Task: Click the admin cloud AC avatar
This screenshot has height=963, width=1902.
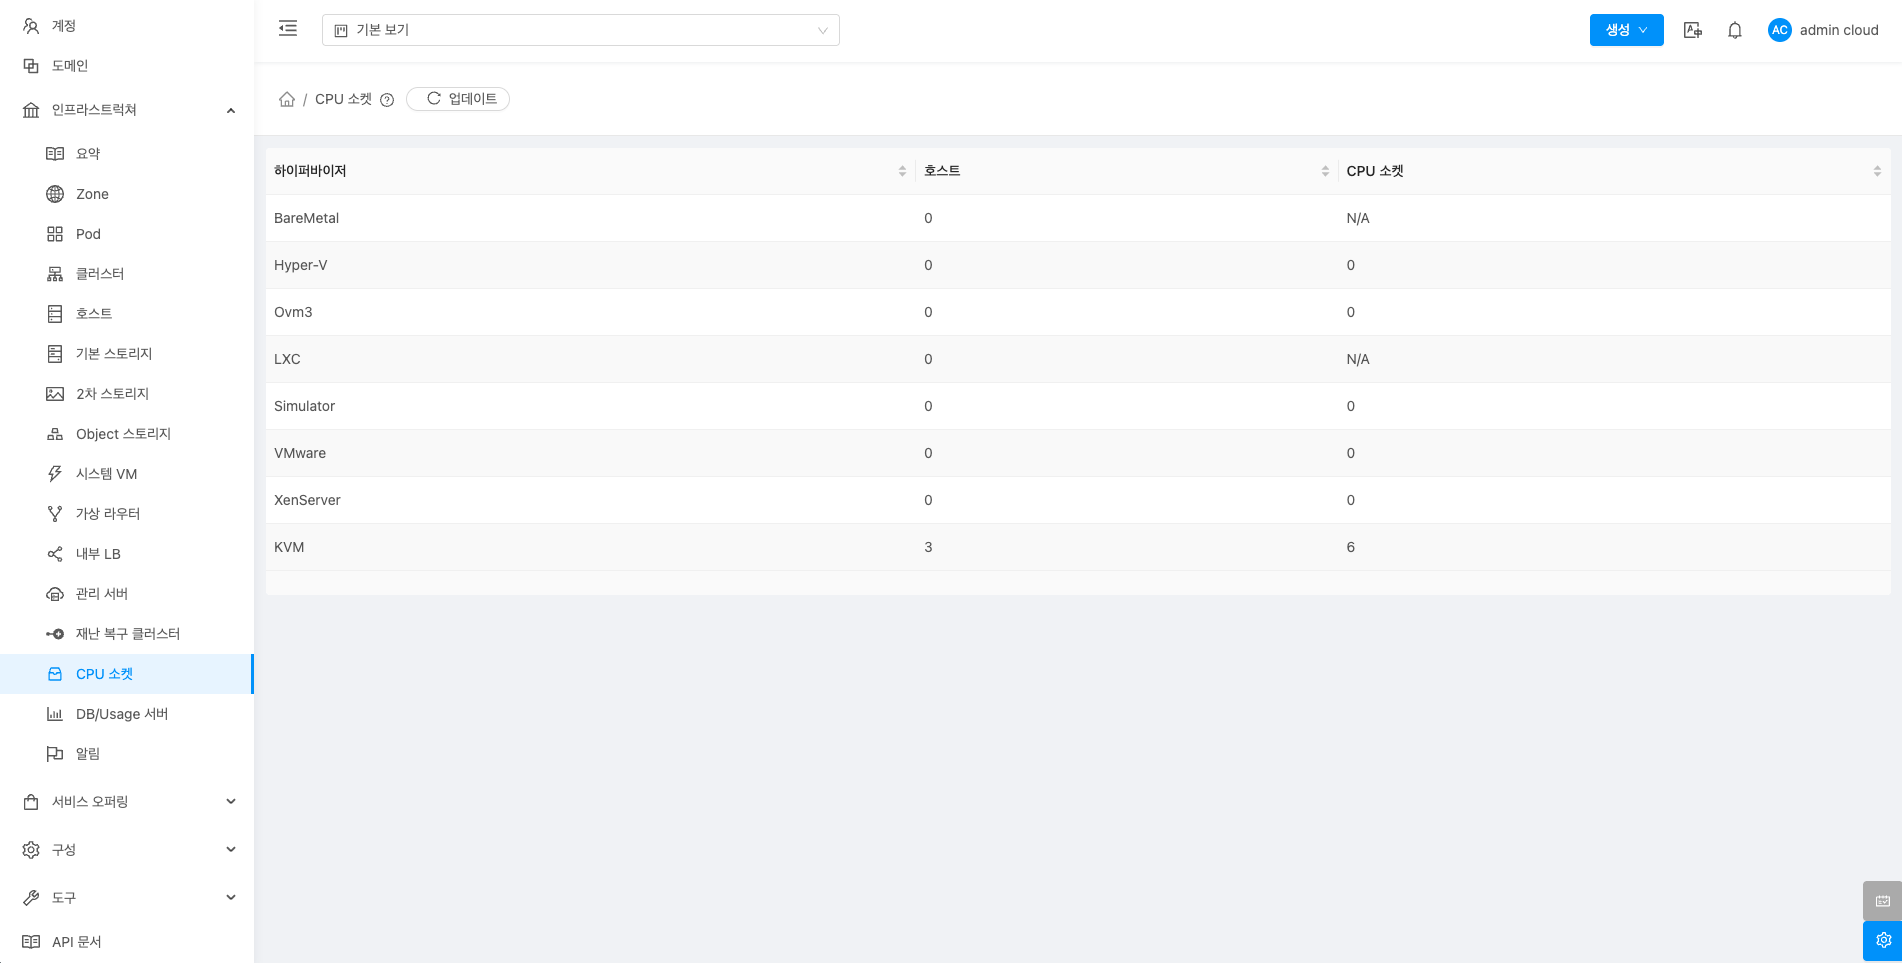Action: (1779, 30)
